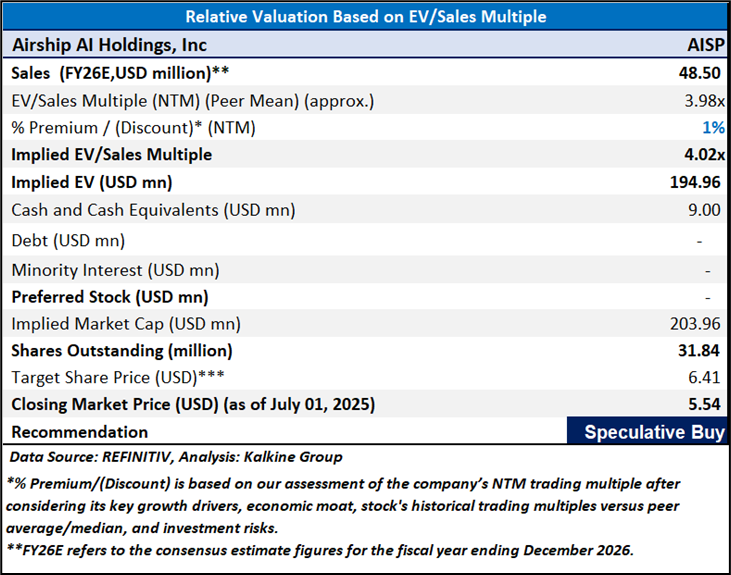The width and height of the screenshot is (731, 575).
Task: Select the 'Sales (FY26E,USD million)**' label
Action: click(x=120, y=73)
